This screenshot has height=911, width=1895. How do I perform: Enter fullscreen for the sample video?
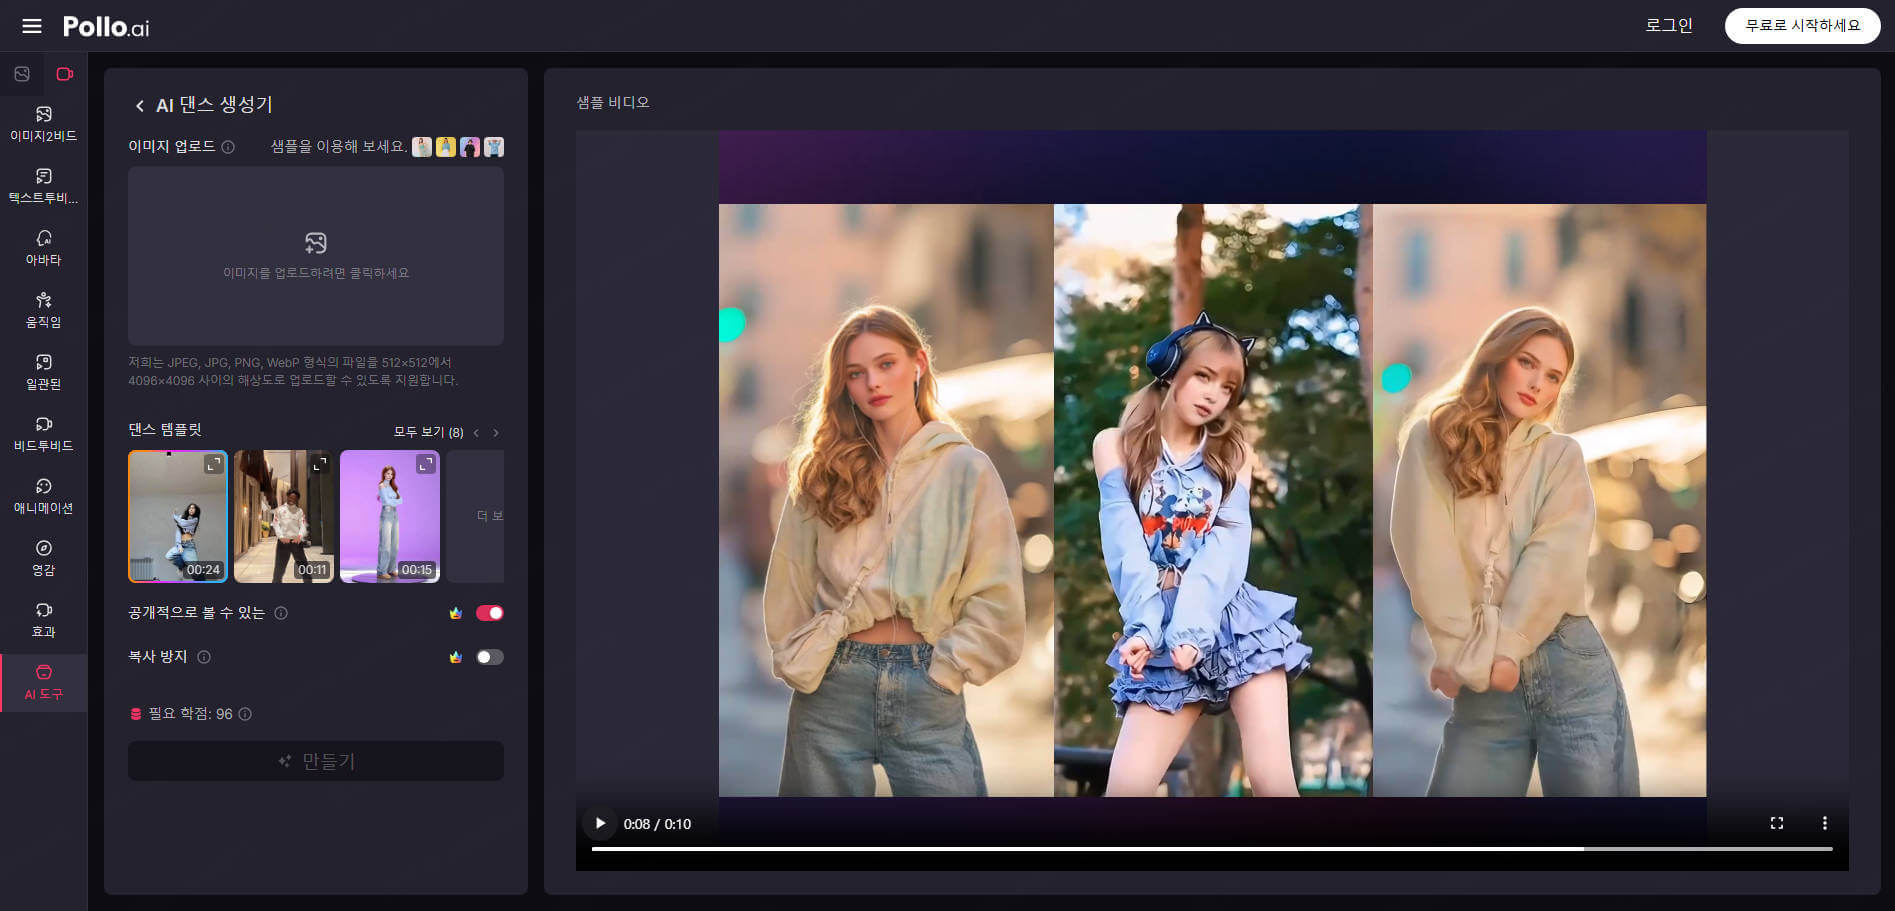tap(1777, 823)
